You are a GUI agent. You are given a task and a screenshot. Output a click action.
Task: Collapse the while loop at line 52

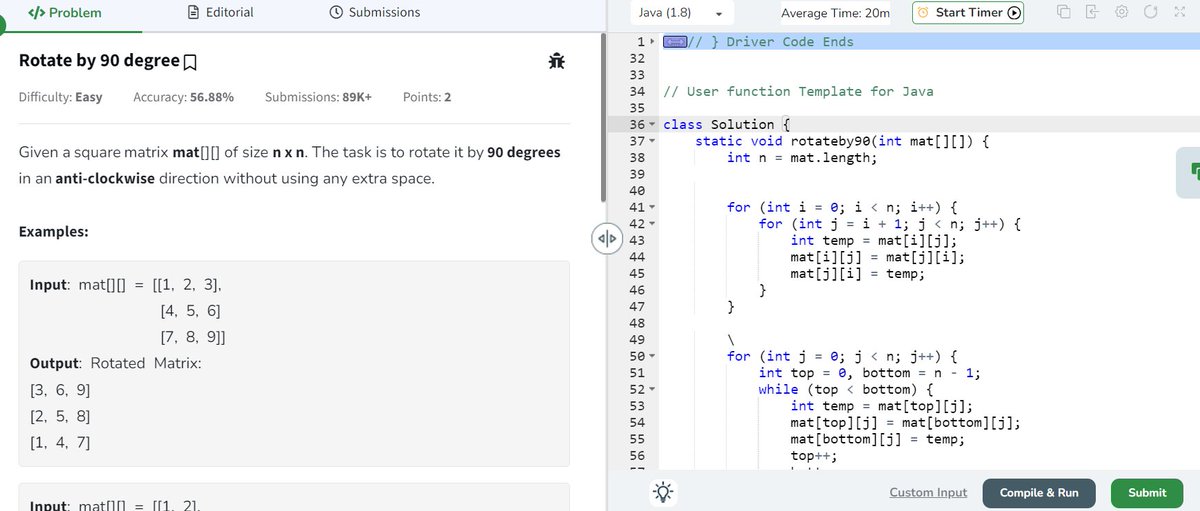coord(653,389)
